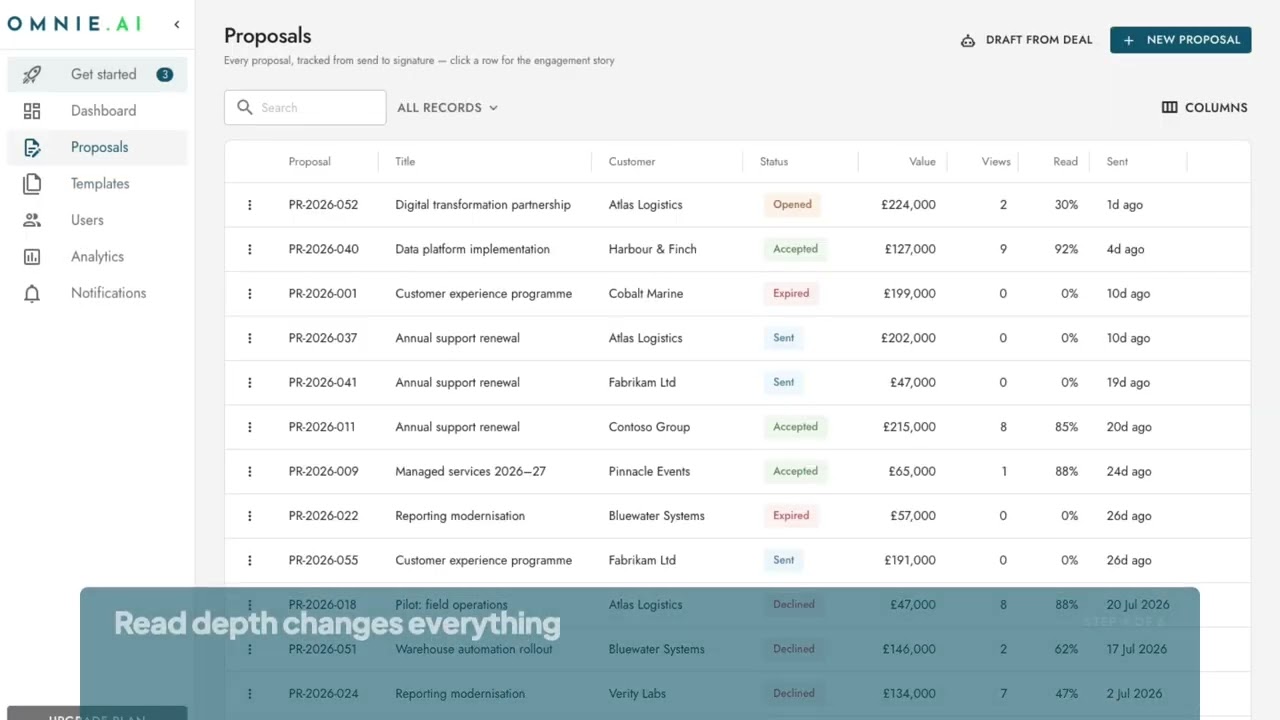Image resolution: width=1280 pixels, height=720 pixels.
Task: Click Harbour & Finch customer cell
Action: point(652,249)
